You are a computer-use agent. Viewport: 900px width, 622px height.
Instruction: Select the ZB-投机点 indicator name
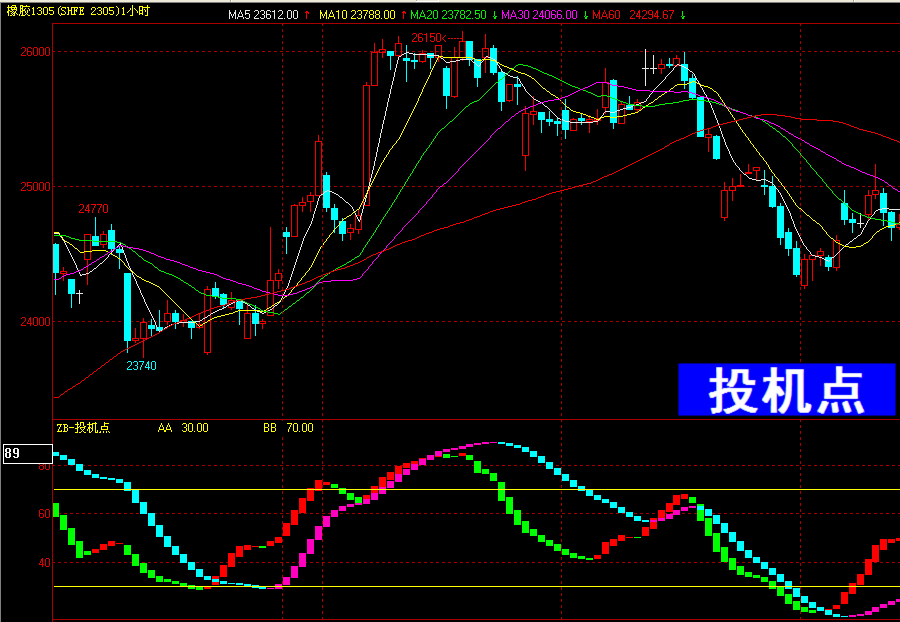[x=83, y=428]
